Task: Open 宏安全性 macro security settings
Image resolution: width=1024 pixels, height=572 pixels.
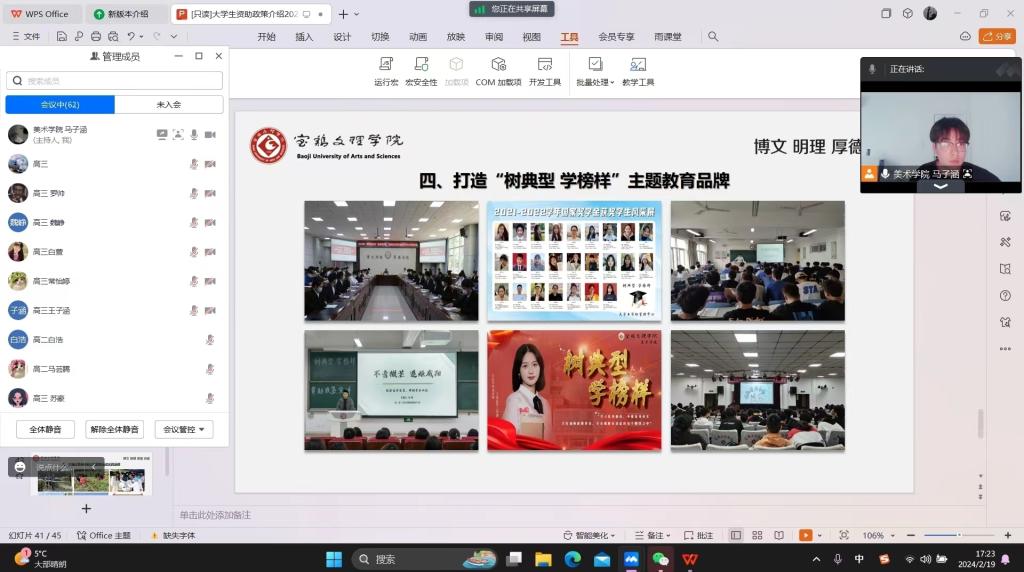Action: [x=421, y=71]
